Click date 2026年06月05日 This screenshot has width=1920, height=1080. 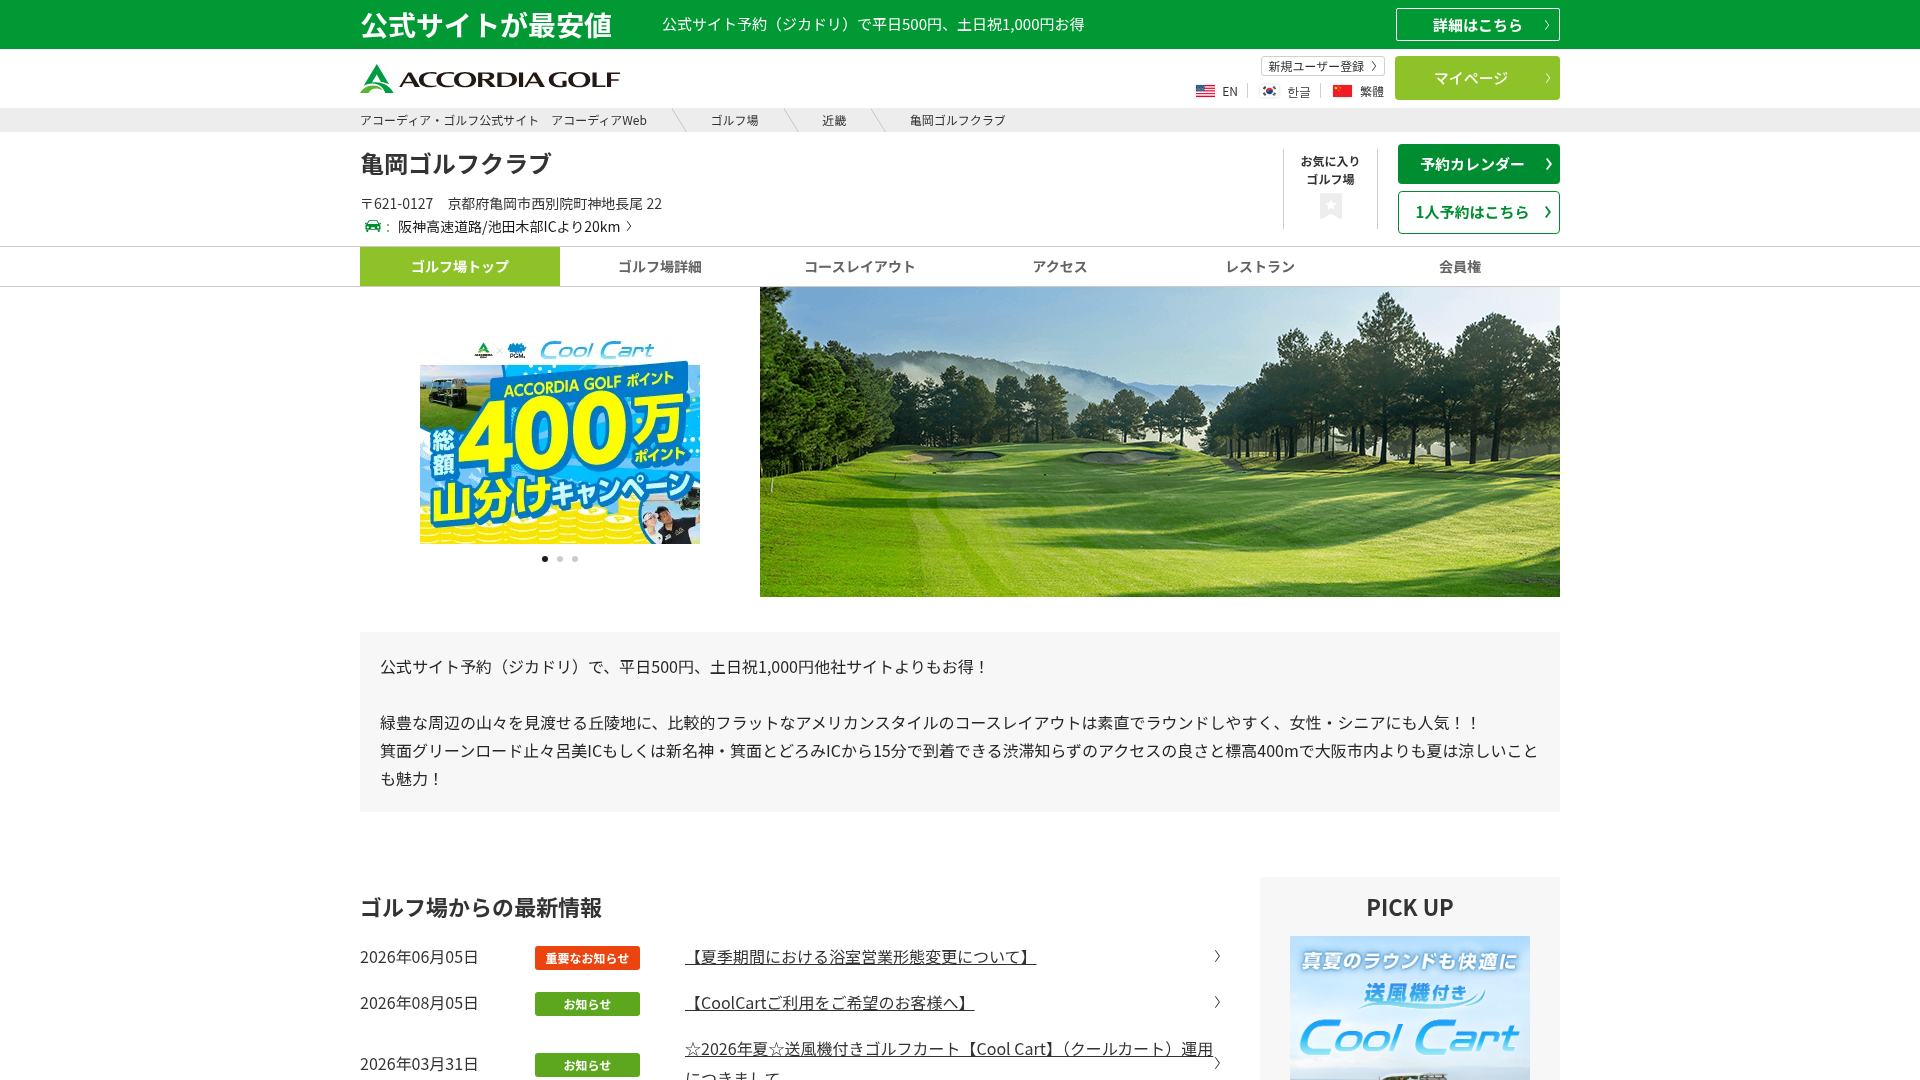(419, 957)
